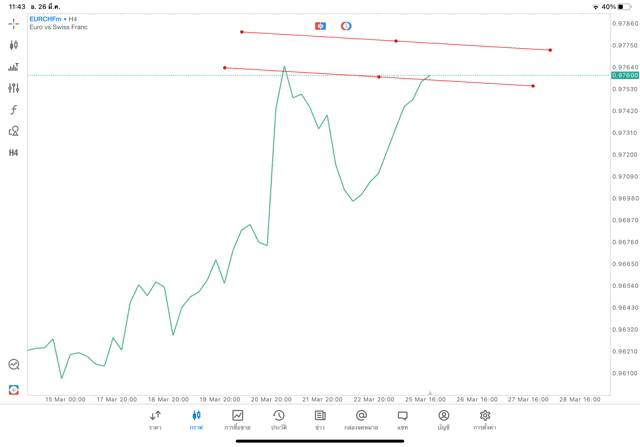
Task: Switch to the Quotes (ราคา) tab
Action: tap(155, 420)
